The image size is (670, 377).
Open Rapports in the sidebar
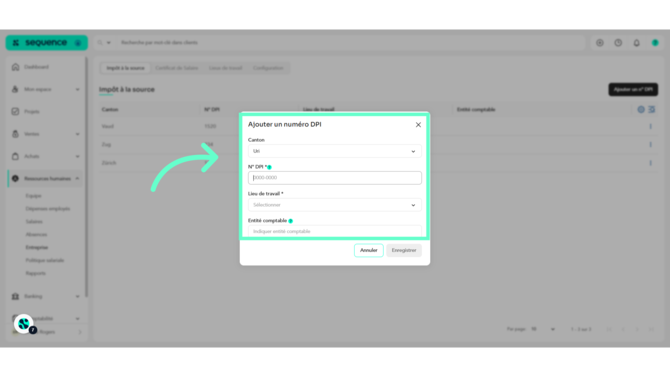click(35, 273)
